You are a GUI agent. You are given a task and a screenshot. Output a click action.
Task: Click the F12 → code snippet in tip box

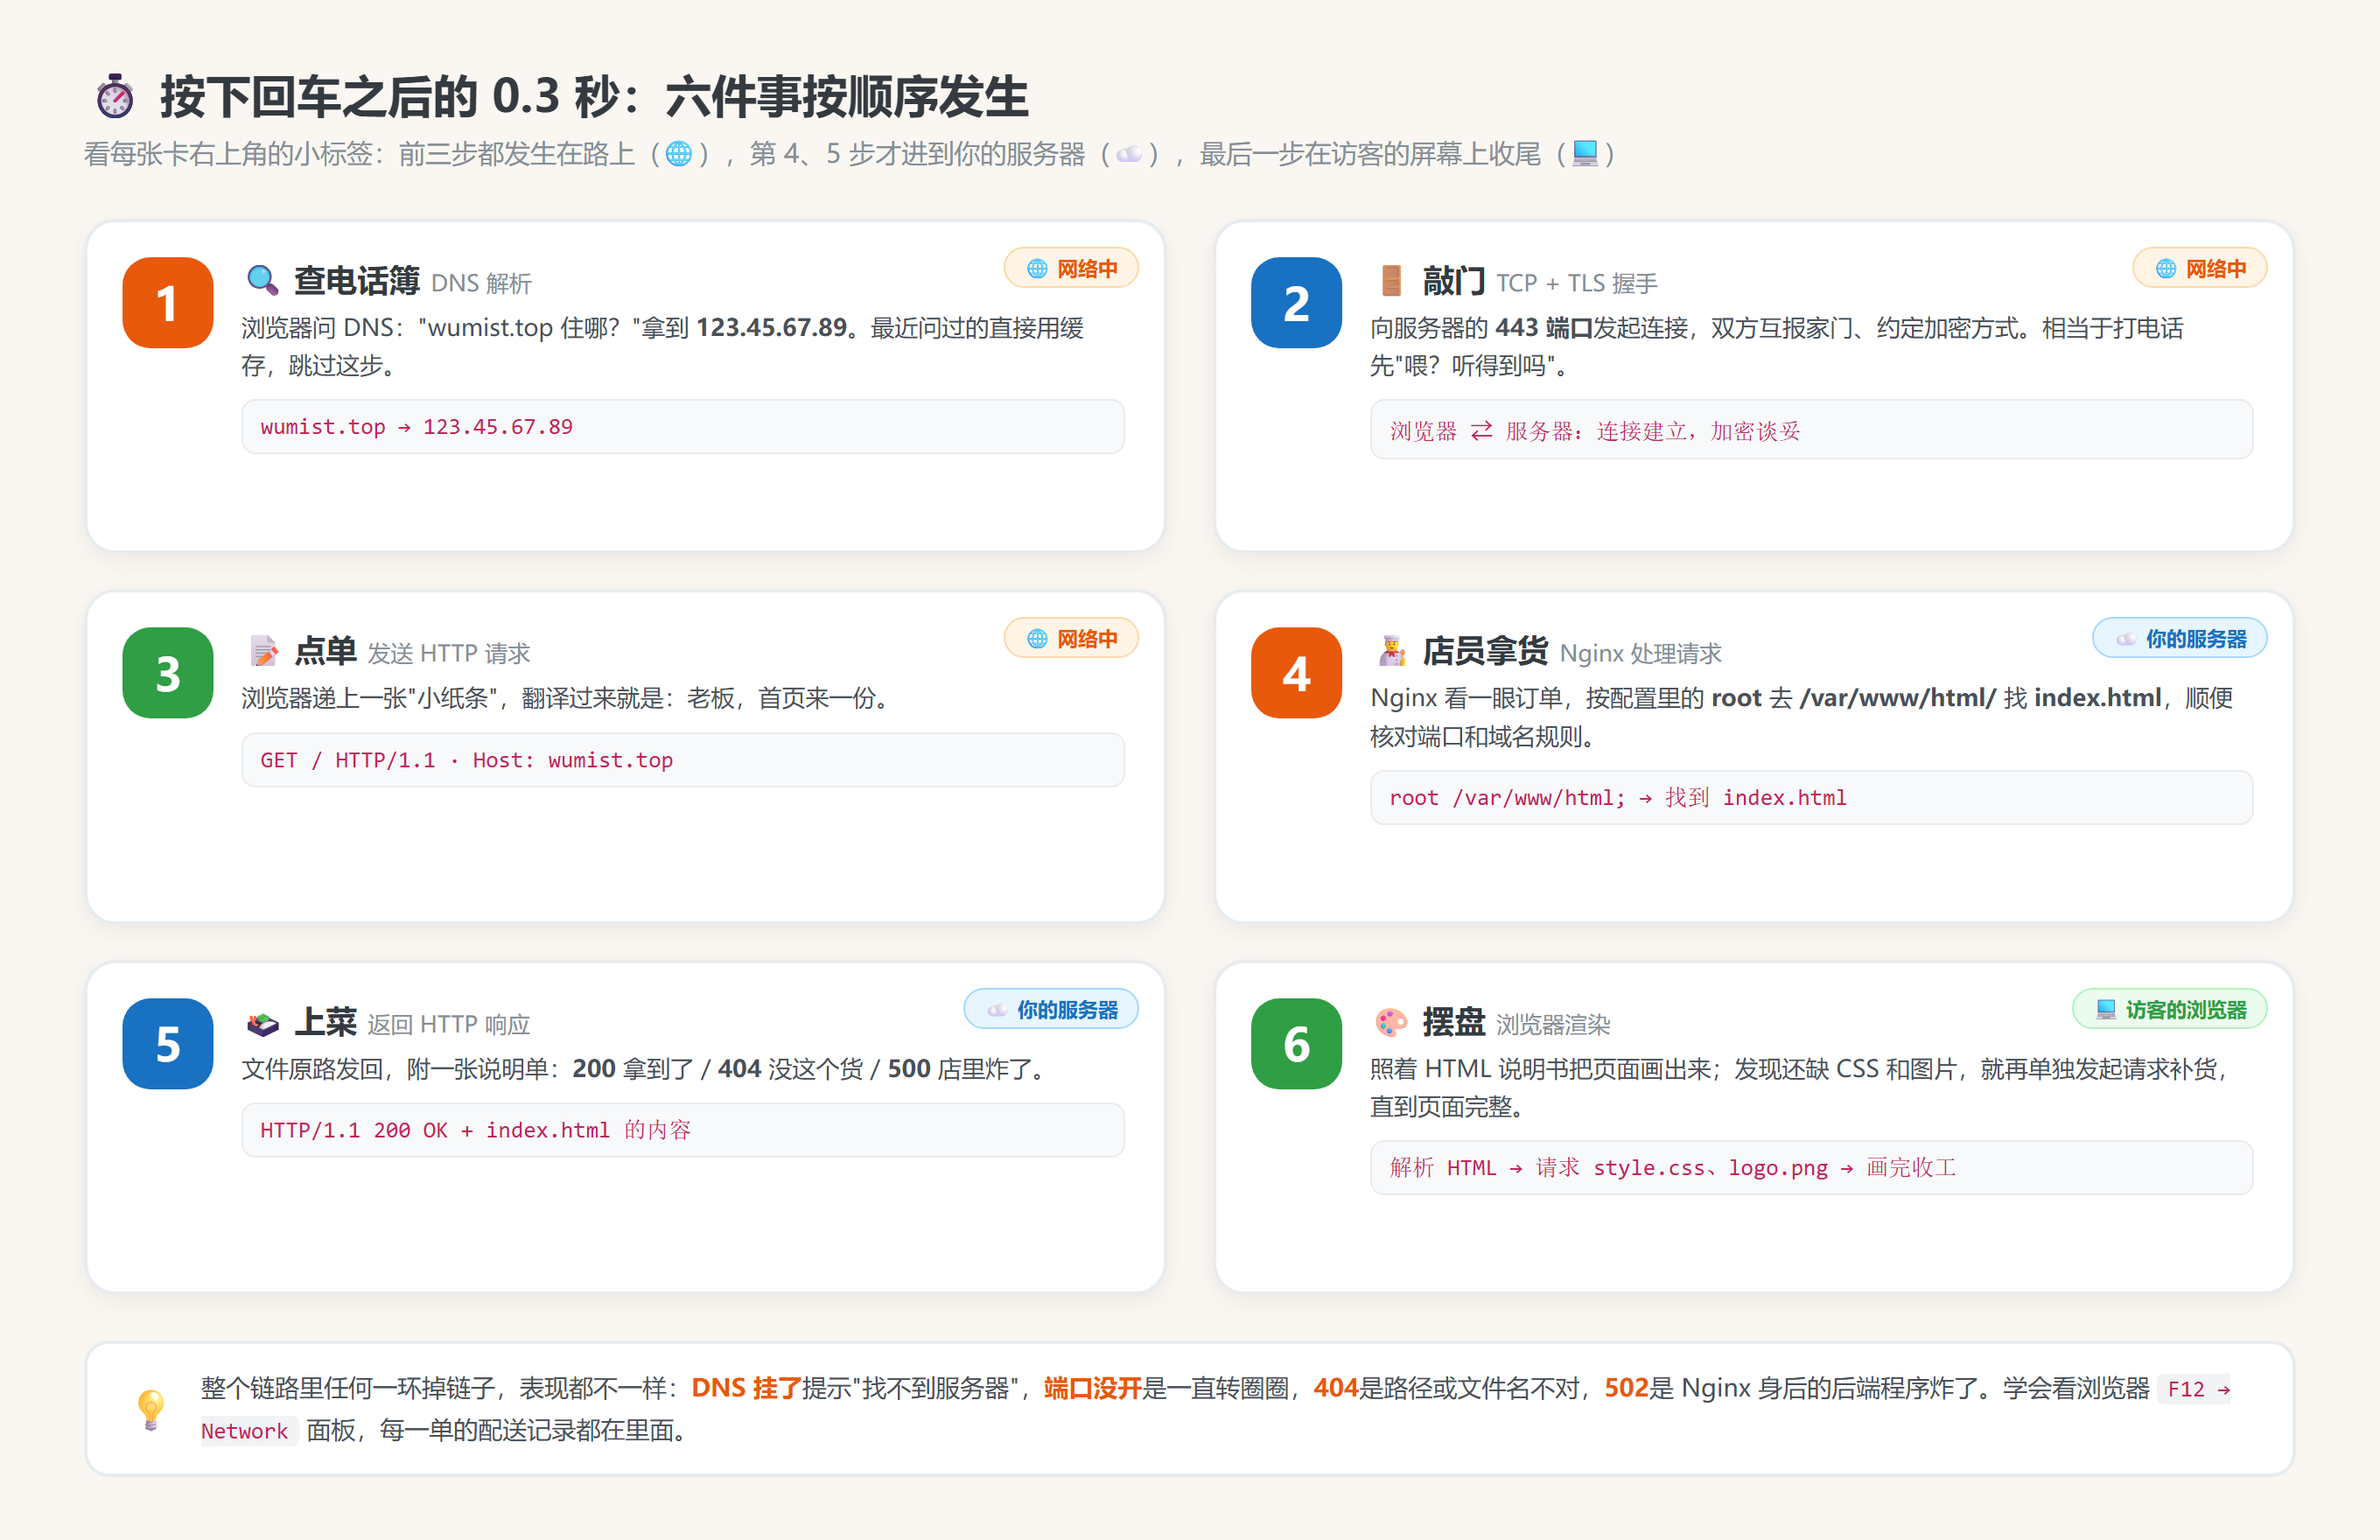[x=2195, y=1389]
